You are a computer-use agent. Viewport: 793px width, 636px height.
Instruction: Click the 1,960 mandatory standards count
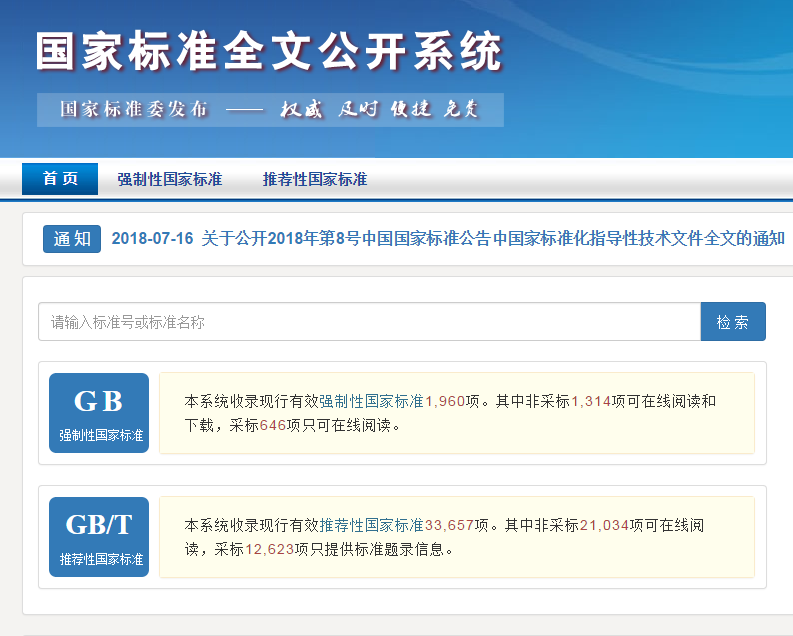tap(446, 401)
